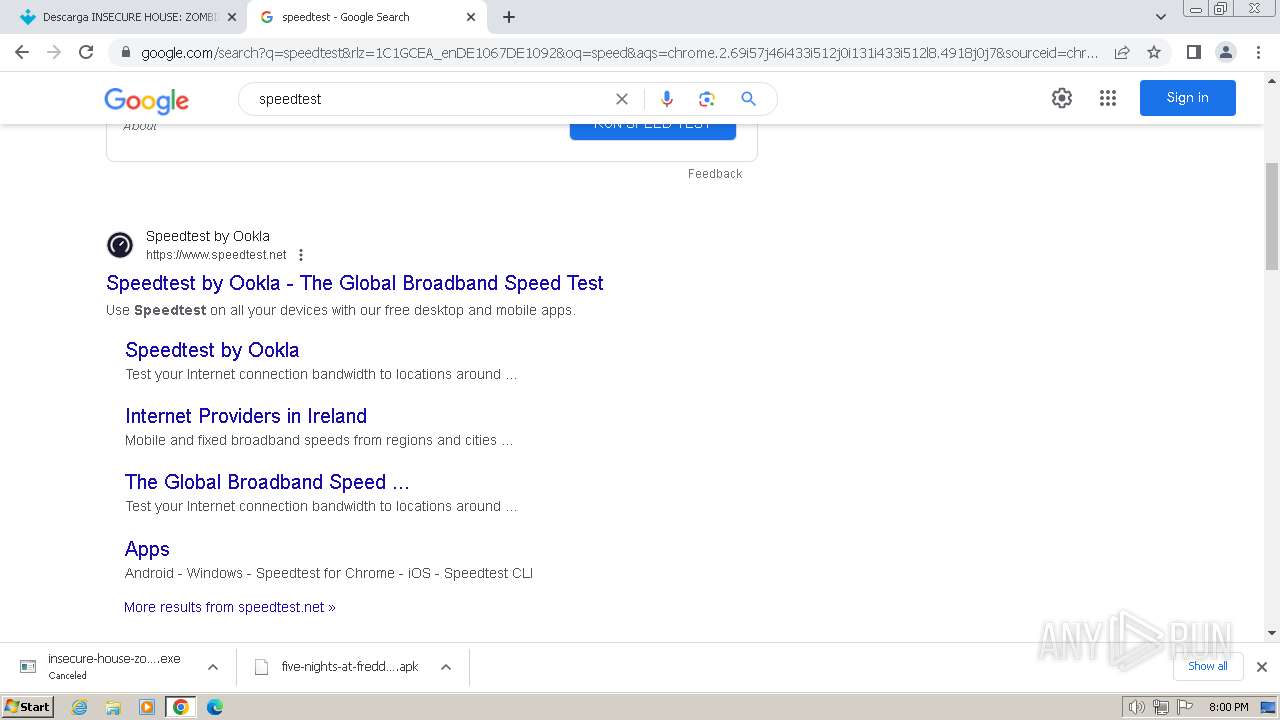This screenshot has width=1280, height=720.
Task: Open Windows Start menu
Action: pos(28,707)
